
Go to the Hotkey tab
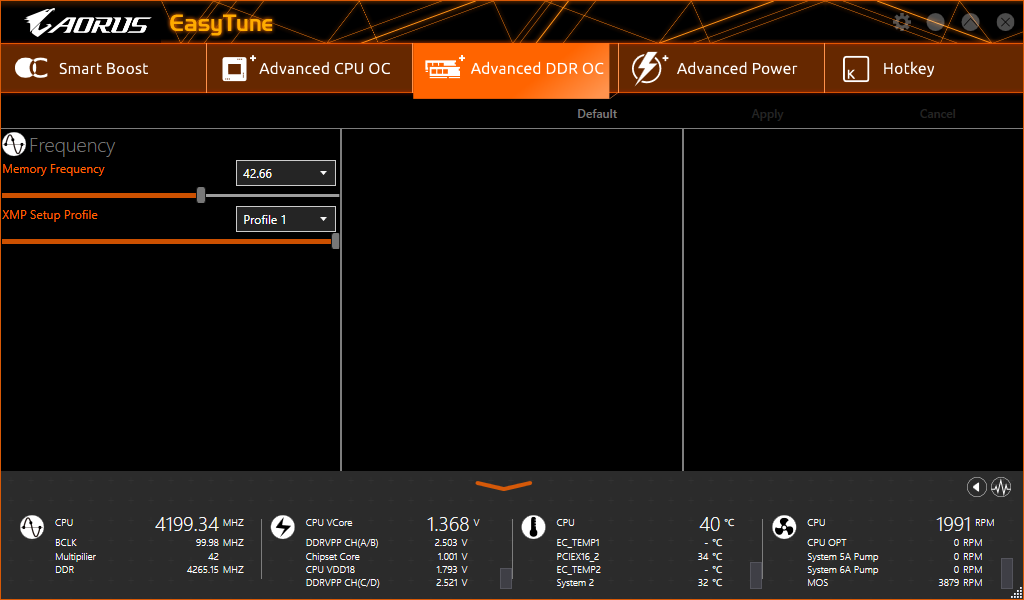(x=923, y=69)
